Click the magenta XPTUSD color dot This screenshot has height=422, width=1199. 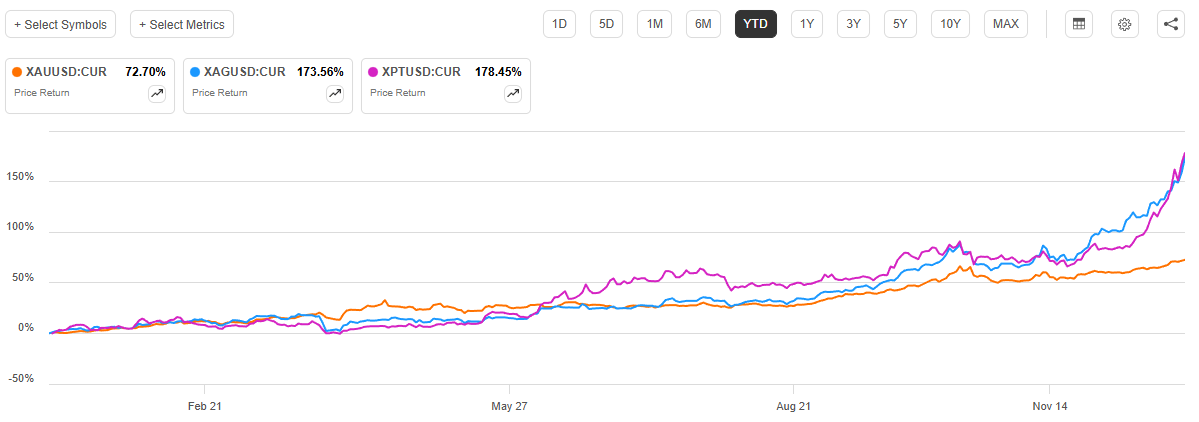tap(372, 72)
